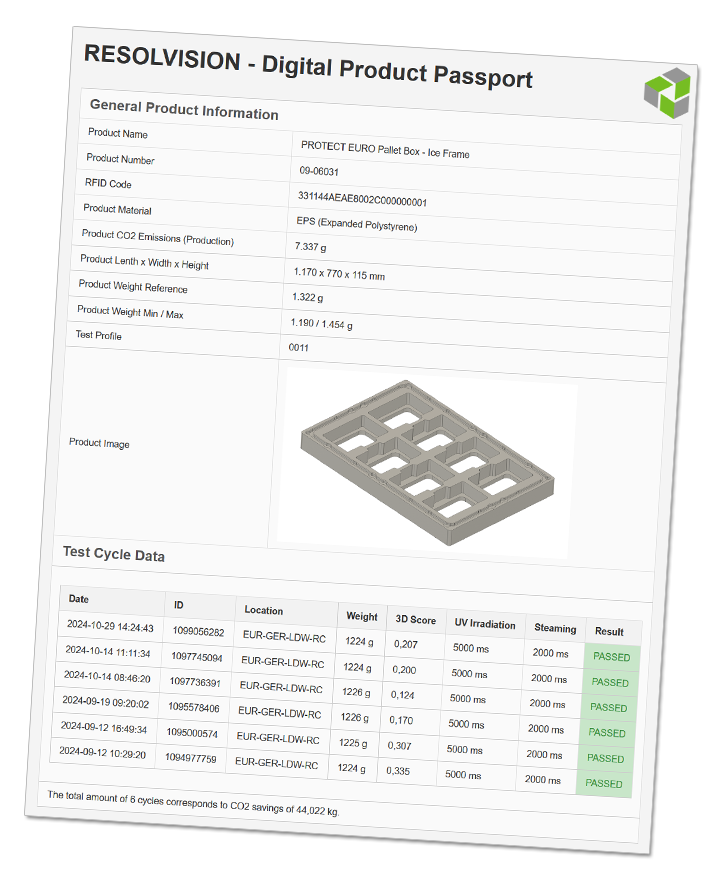722x880 pixels.
Task: Select the document title RESOLVISION - Digital Product Passport
Action: (308, 67)
